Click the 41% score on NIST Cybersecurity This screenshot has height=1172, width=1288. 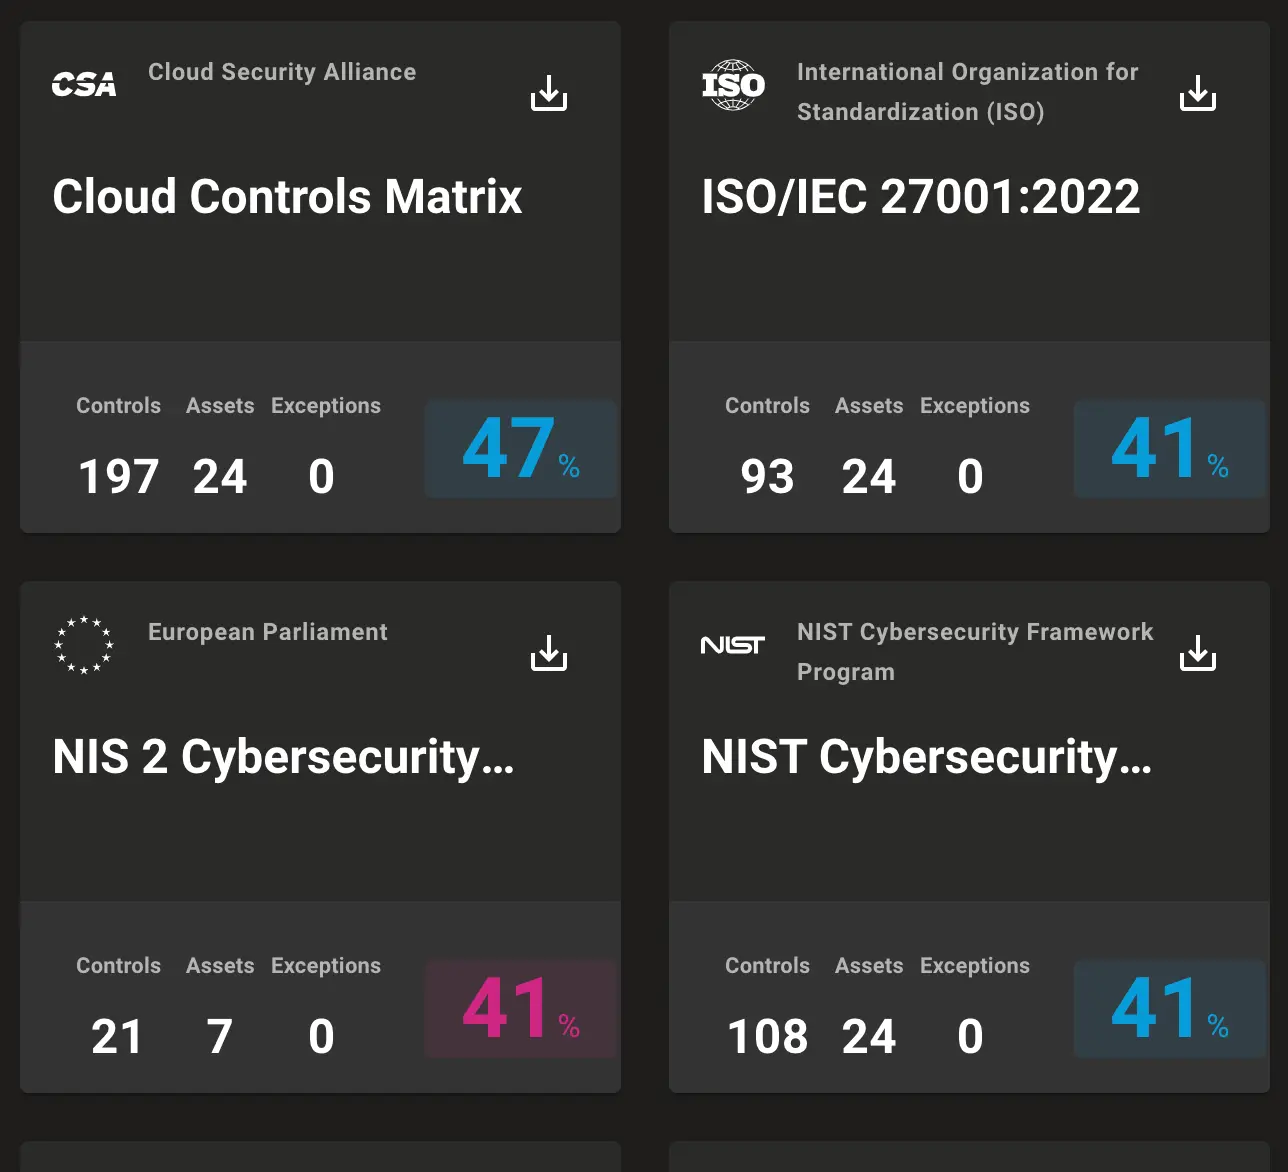pyautogui.click(x=1169, y=1009)
